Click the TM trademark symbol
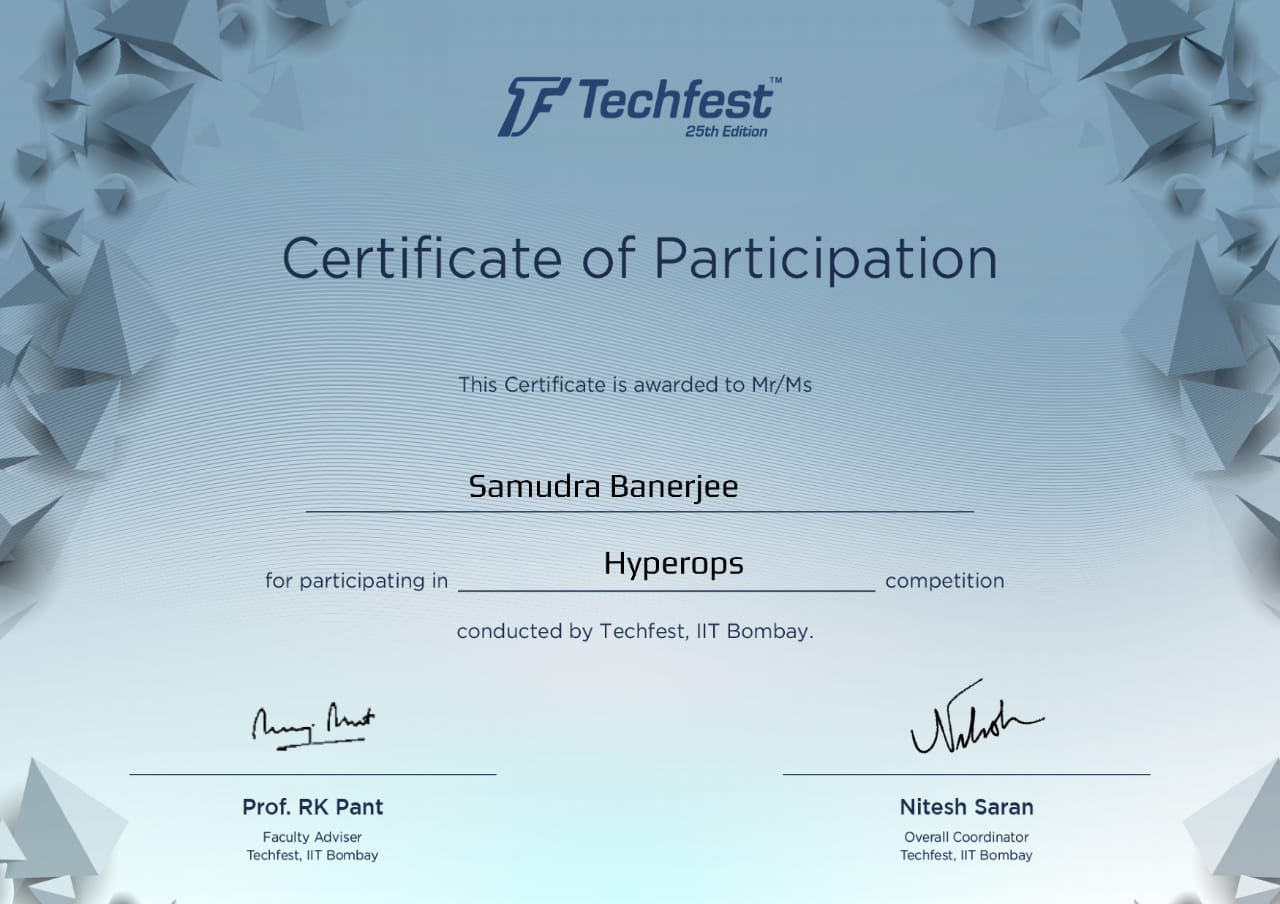This screenshot has width=1280, height=904. click(775, 80)
